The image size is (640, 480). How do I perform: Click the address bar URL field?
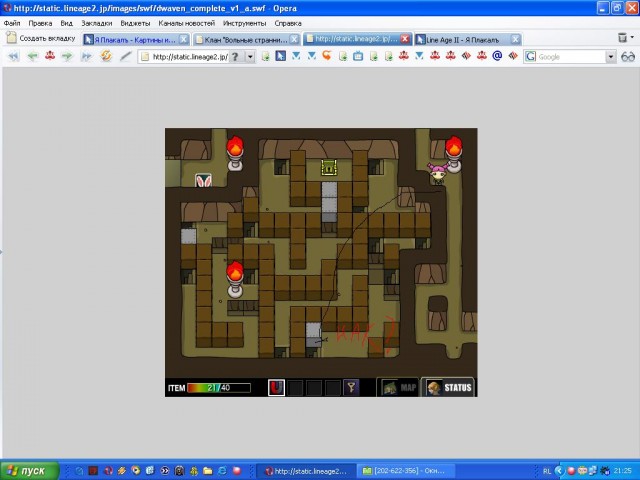pyautogui.click(x=190, y=57)
